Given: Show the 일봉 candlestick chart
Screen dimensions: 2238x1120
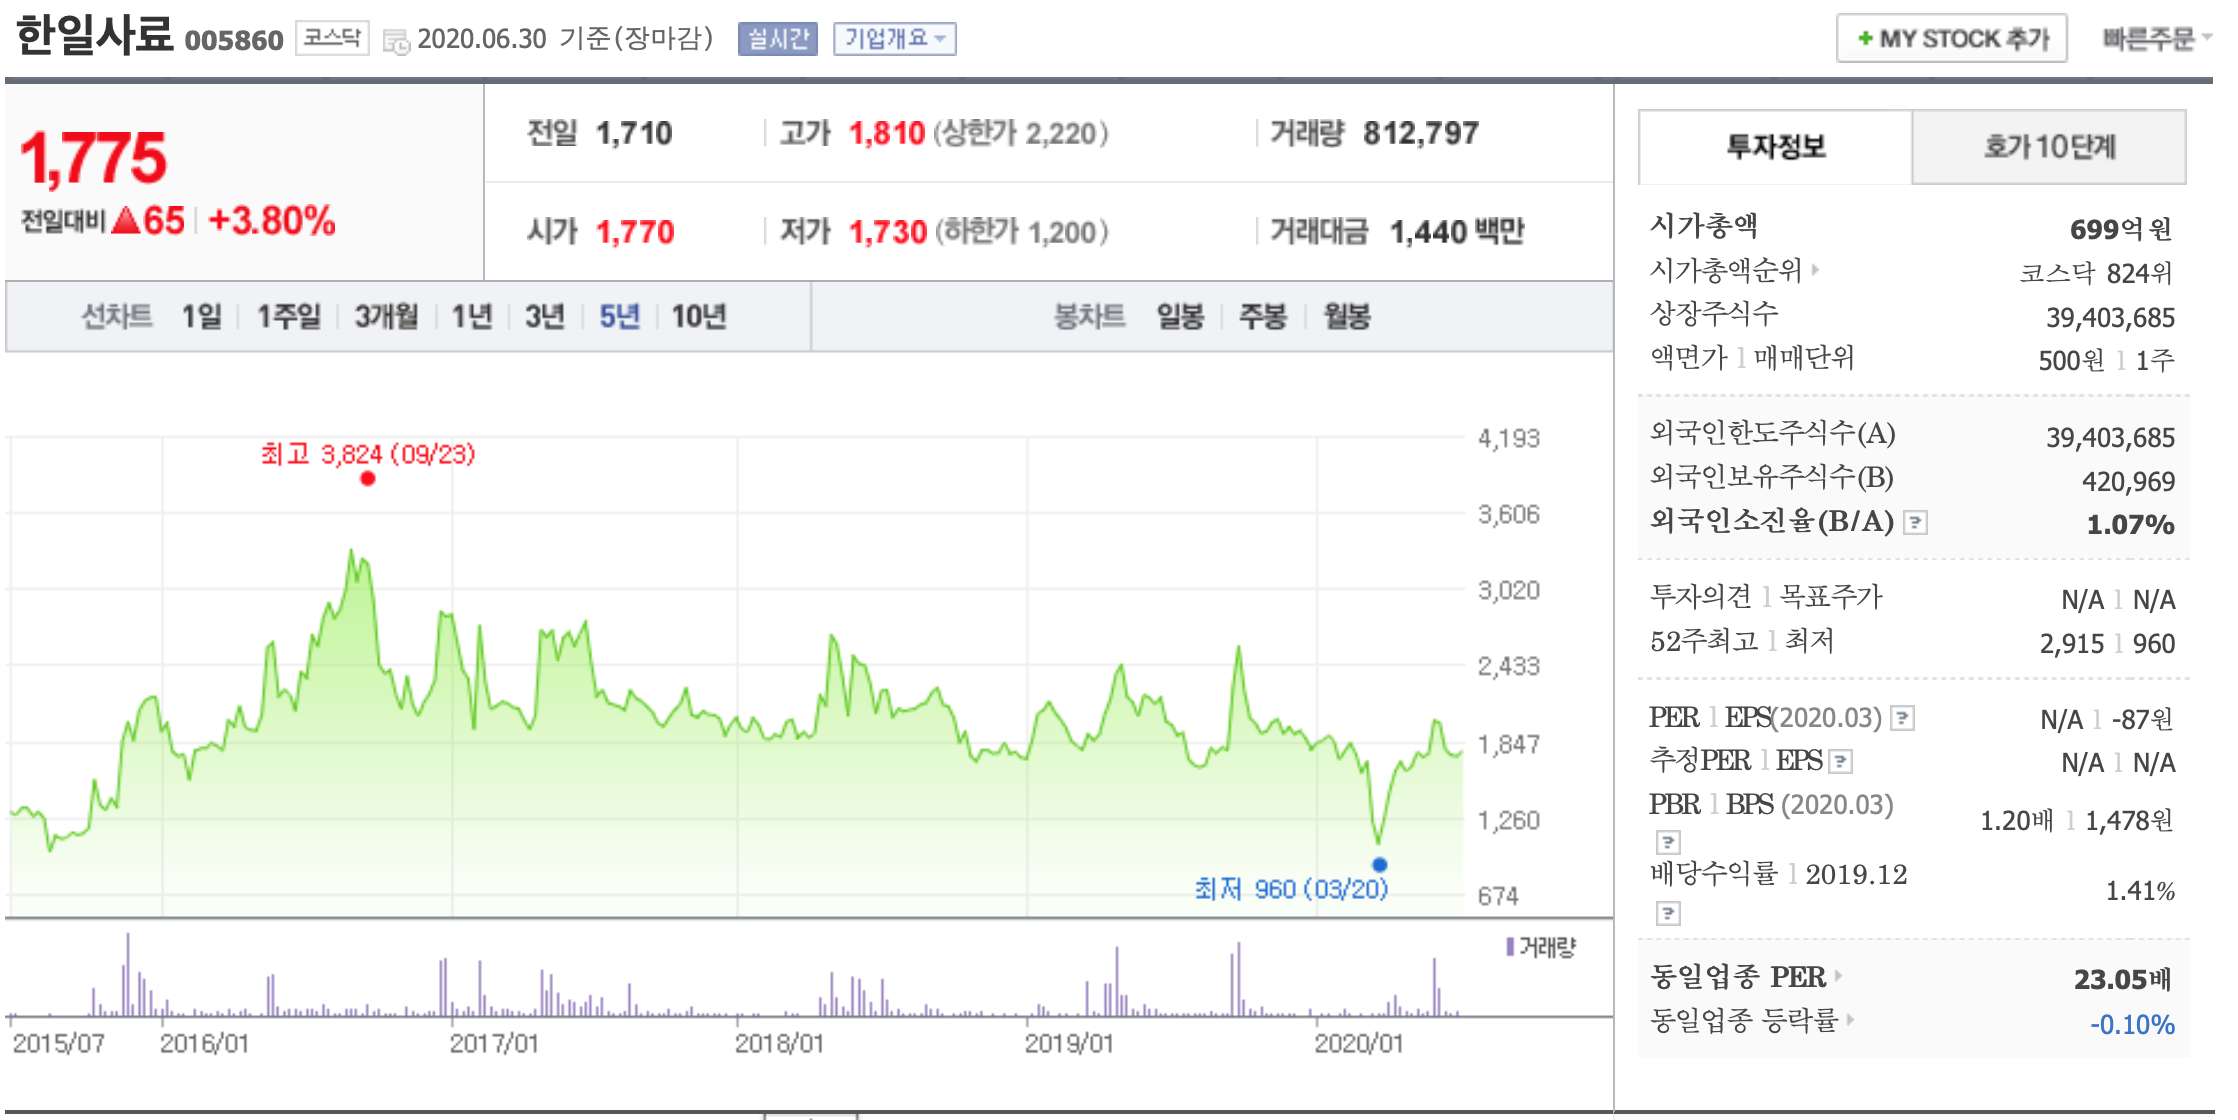Looking at the screenshot, I should tap(1180, 317).
